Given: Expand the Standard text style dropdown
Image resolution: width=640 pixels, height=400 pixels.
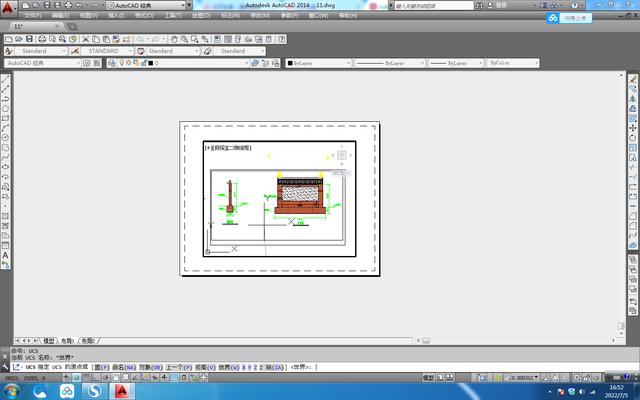Looking at the screenshot, I should point(40,50).
